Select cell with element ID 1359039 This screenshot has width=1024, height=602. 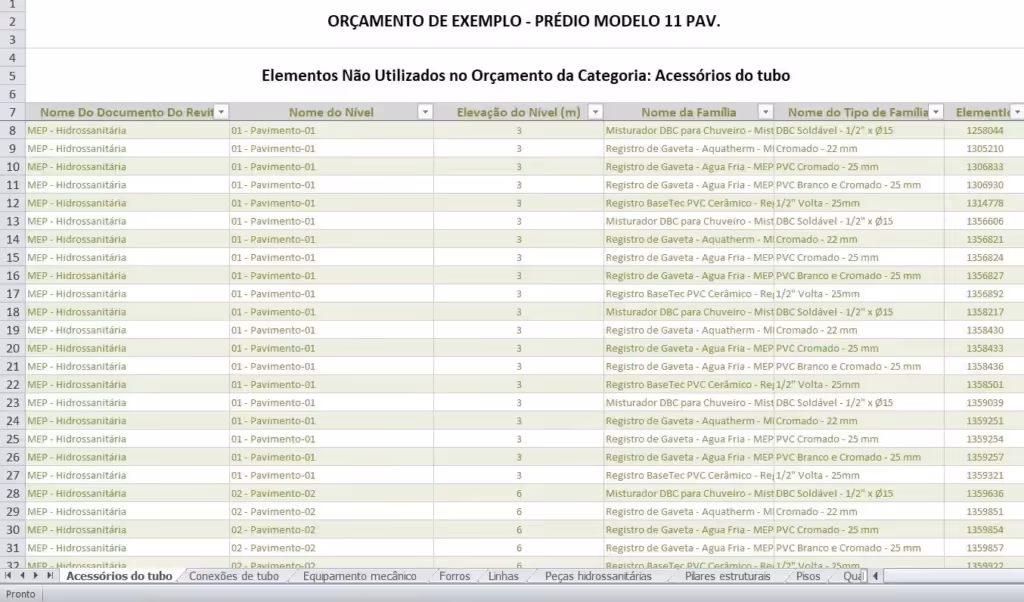pos(984,403)
